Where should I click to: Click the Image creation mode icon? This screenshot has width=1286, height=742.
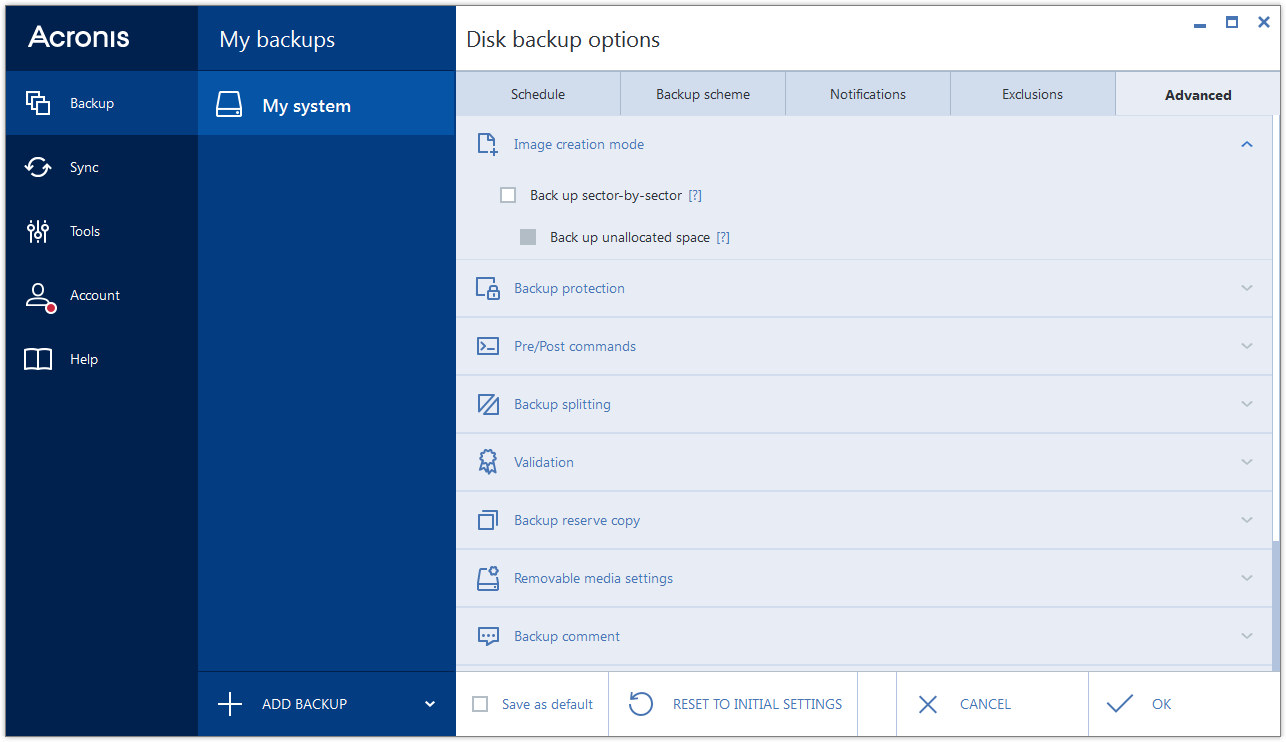pyautogui.click(x=488, y=144)
